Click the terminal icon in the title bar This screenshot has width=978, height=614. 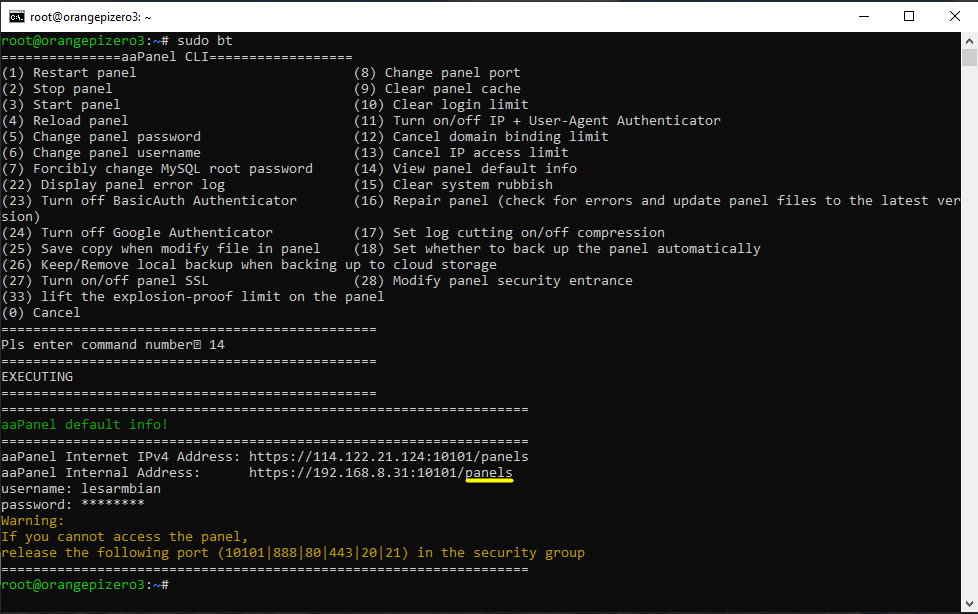pyautogui.click(x=17, y=16)
